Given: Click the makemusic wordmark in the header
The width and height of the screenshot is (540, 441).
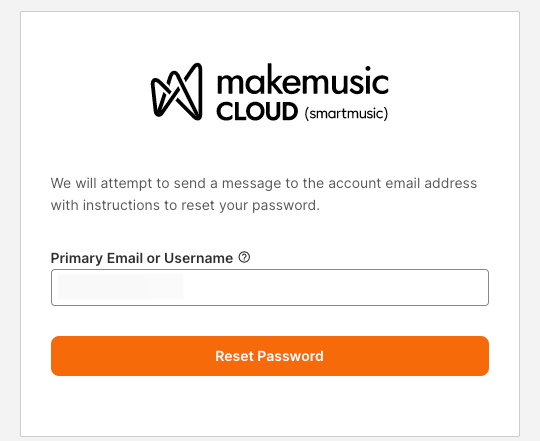Looking at the screenshot, I should coord(303,80).
